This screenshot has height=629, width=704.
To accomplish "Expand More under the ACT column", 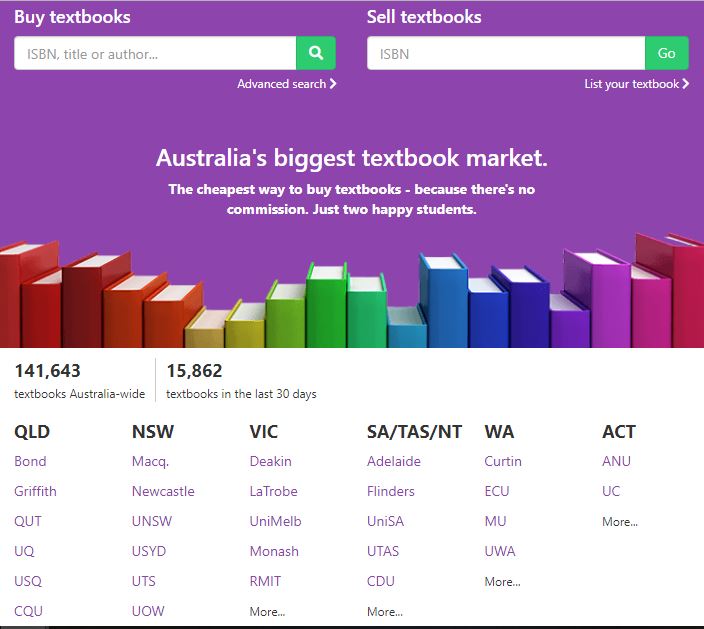I will 620,521.
